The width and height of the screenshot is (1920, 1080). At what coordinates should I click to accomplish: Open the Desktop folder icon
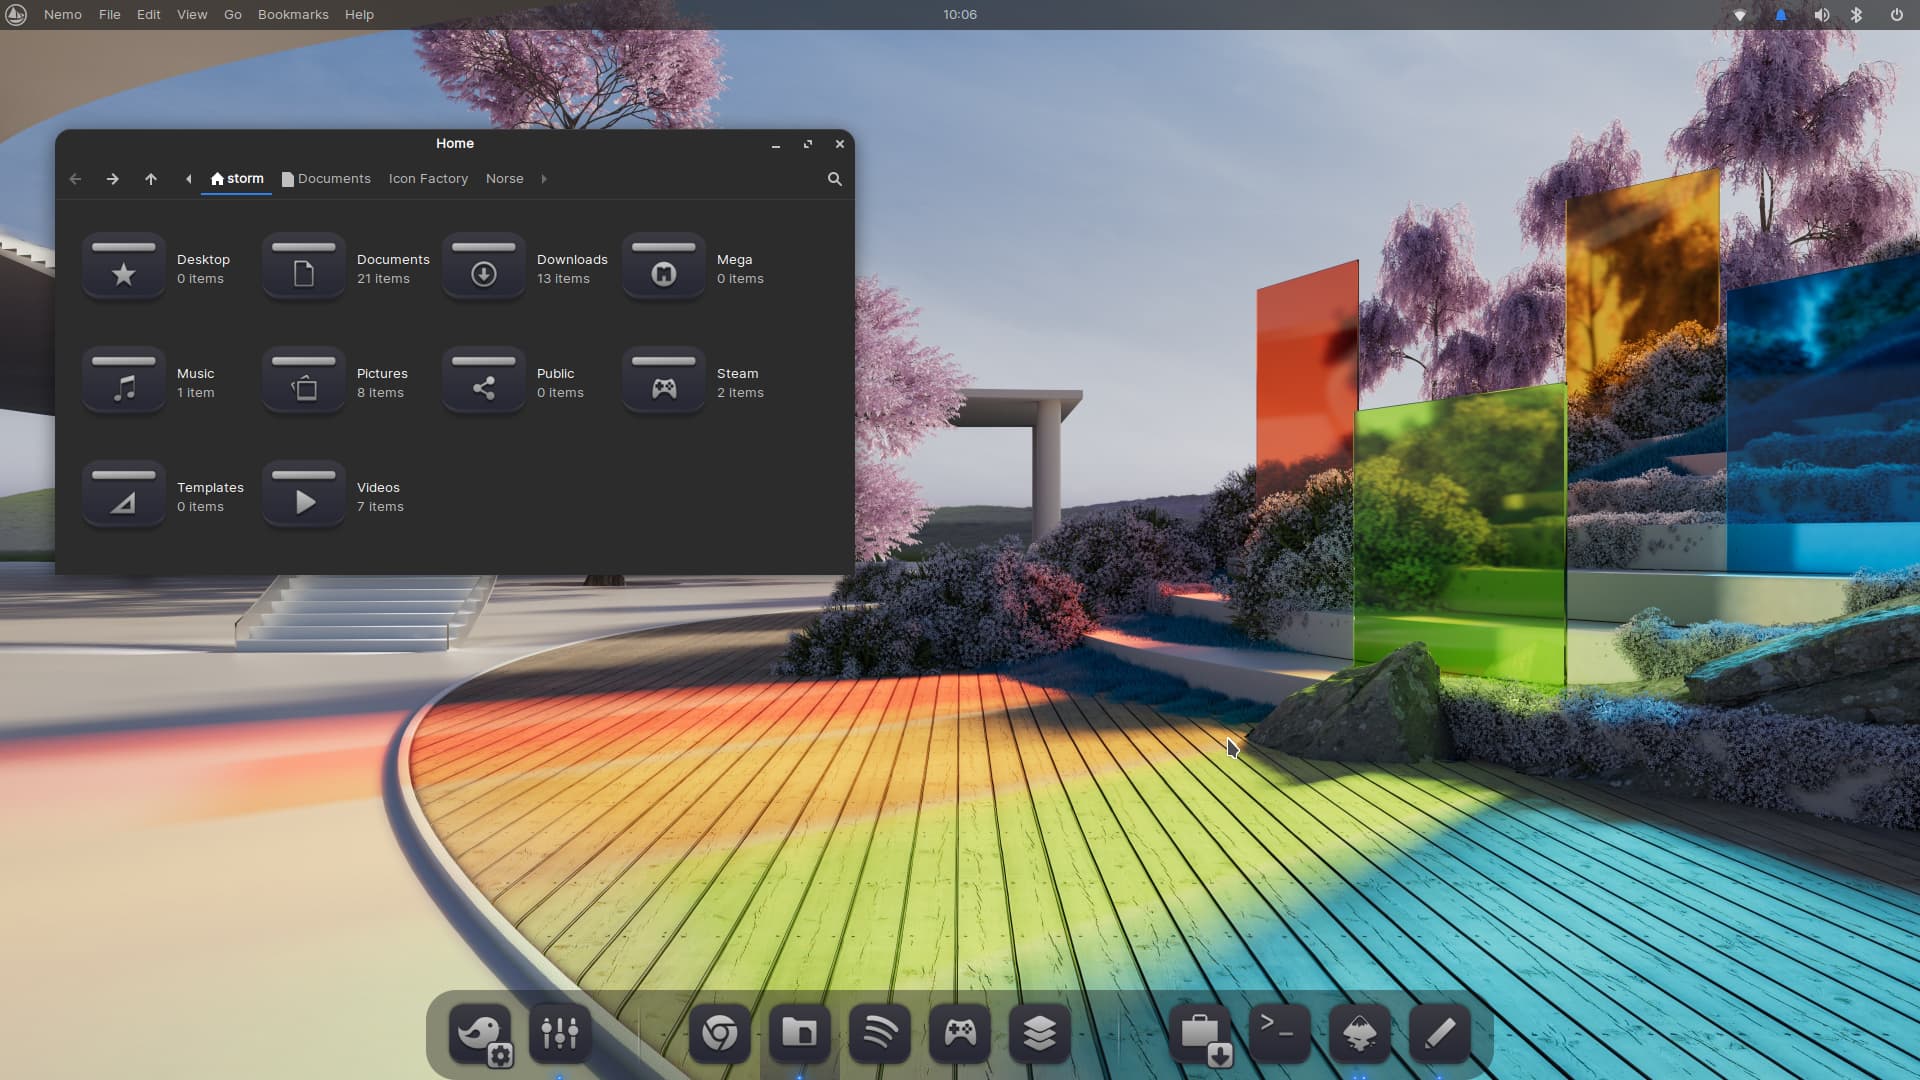tap(123, 267)
